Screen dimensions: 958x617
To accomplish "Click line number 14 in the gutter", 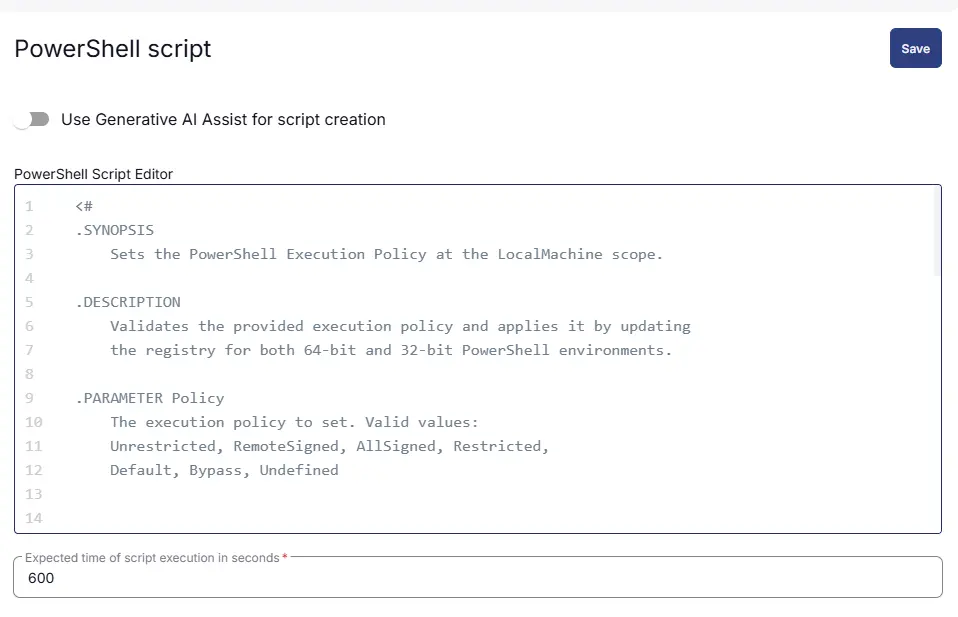I will (33, 518).
